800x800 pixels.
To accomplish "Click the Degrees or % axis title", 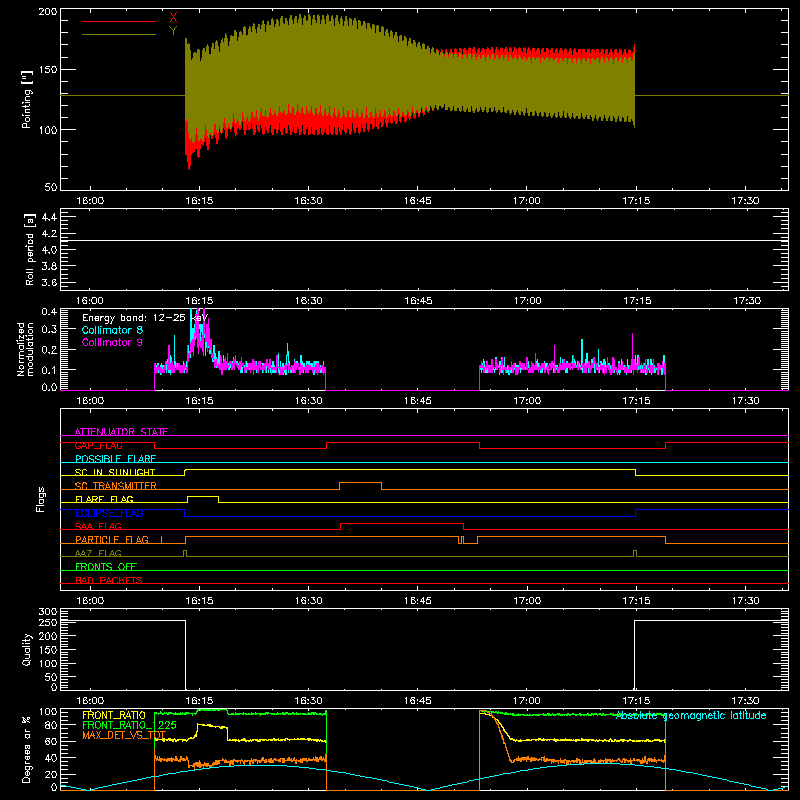I will [x=27, y=749].
